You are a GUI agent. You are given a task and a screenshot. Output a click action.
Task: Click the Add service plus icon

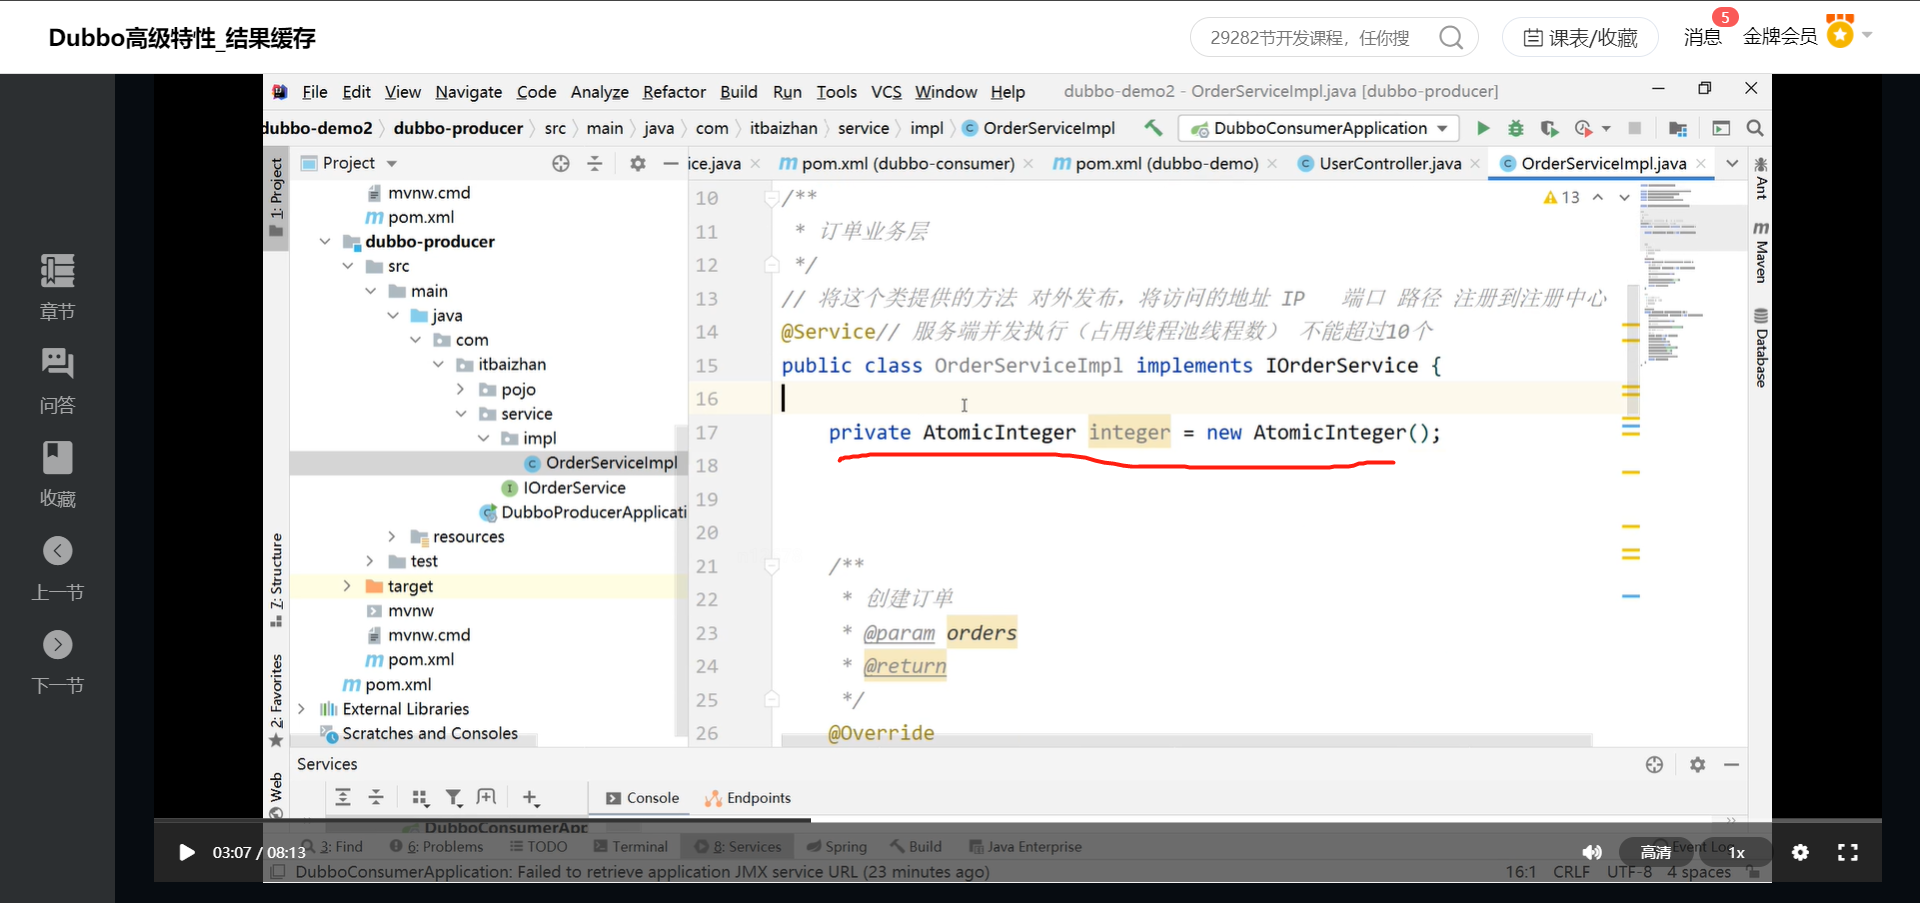[x=530, y=797]
